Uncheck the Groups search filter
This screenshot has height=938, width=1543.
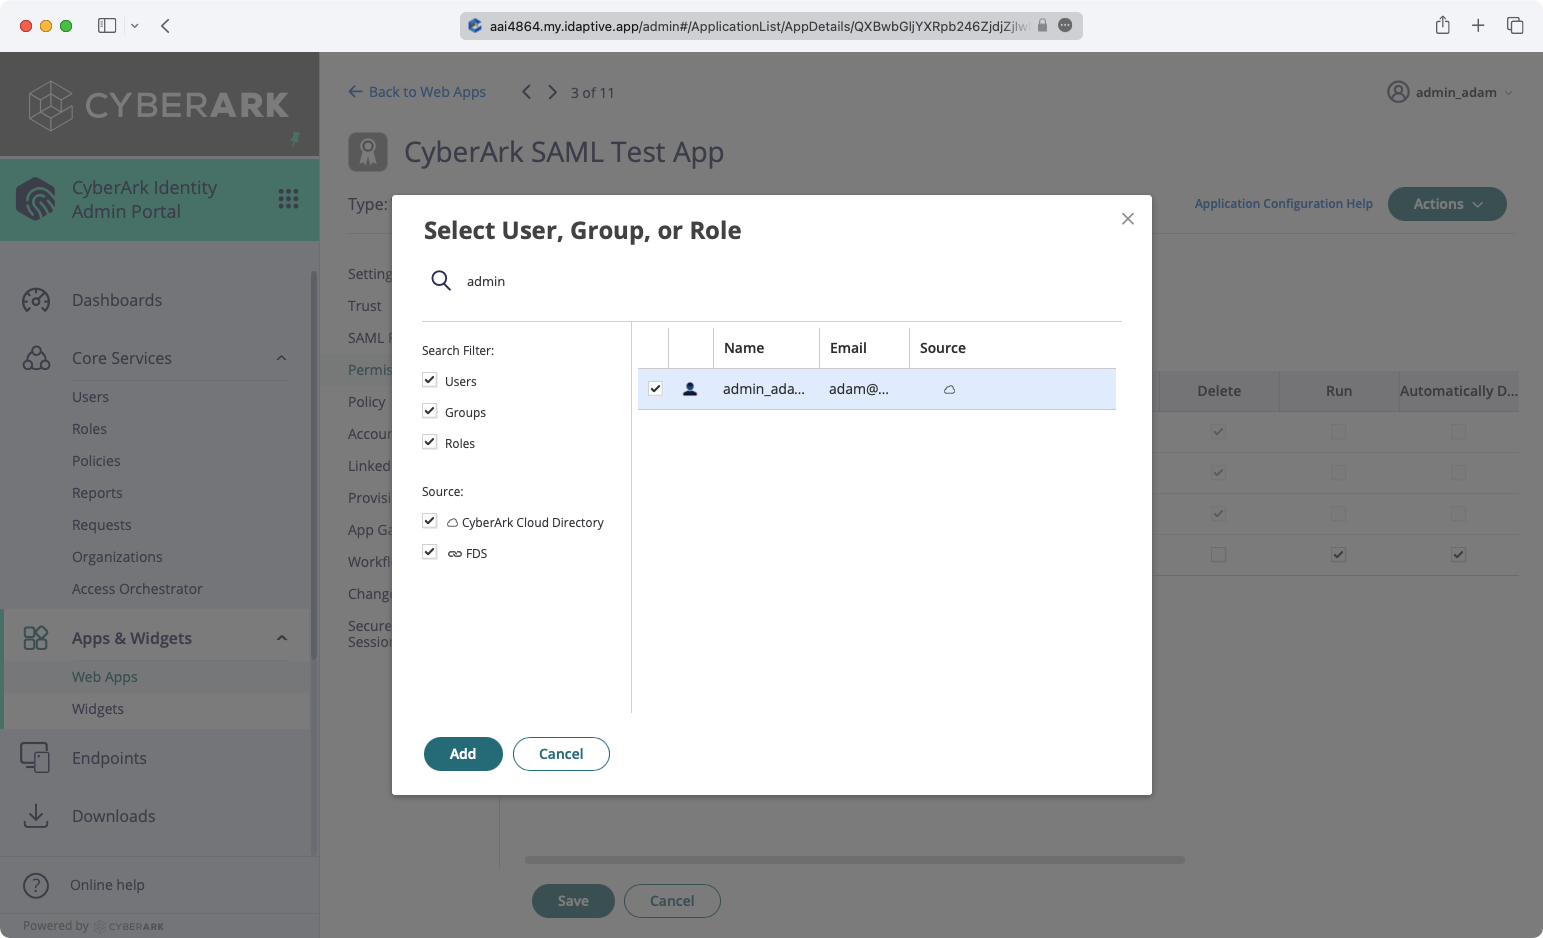pyautogui.click(x=429, y=410)
